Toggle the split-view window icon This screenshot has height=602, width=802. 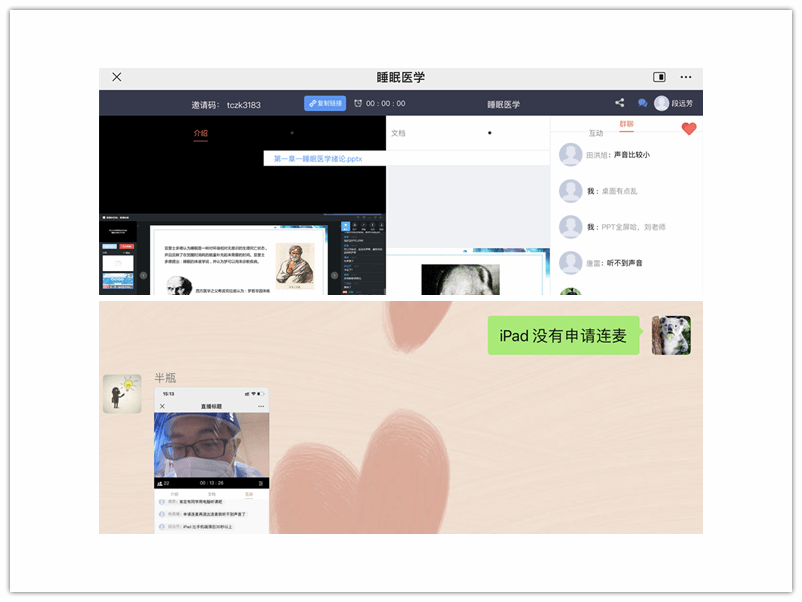pyautogui.click(x=659, y=77)
